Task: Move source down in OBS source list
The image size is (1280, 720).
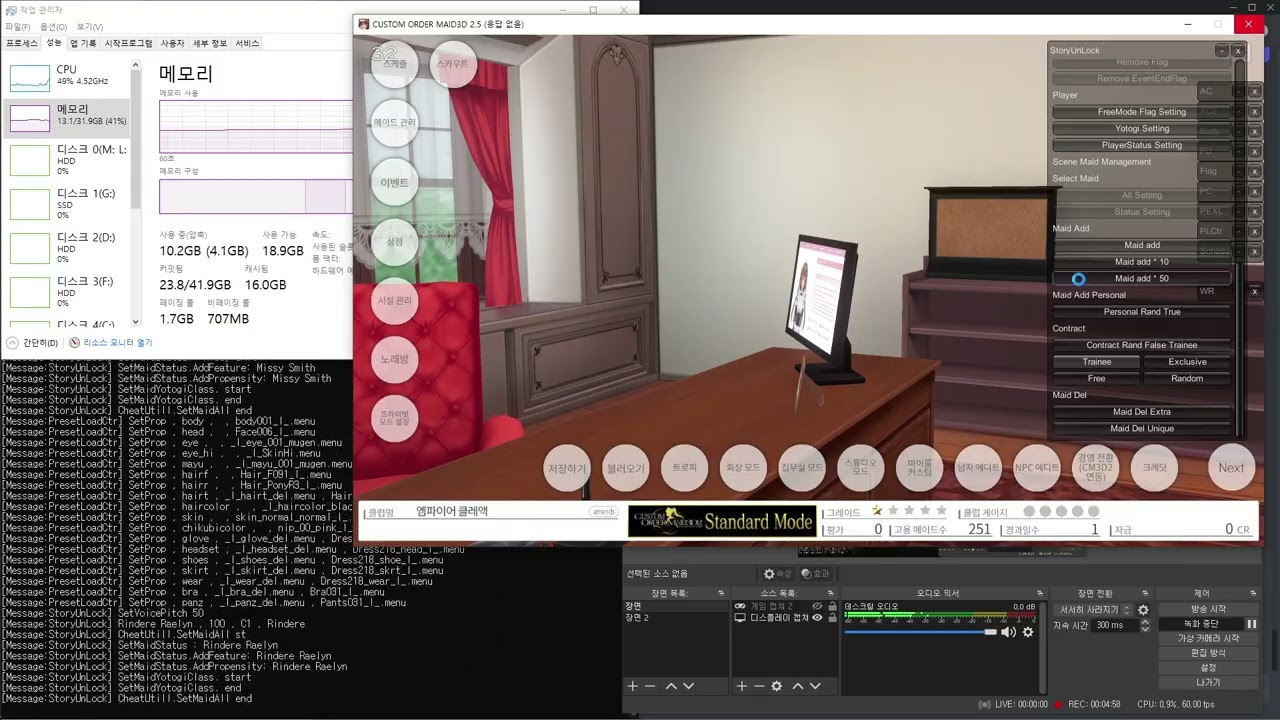Action: [x=815, y=686]
